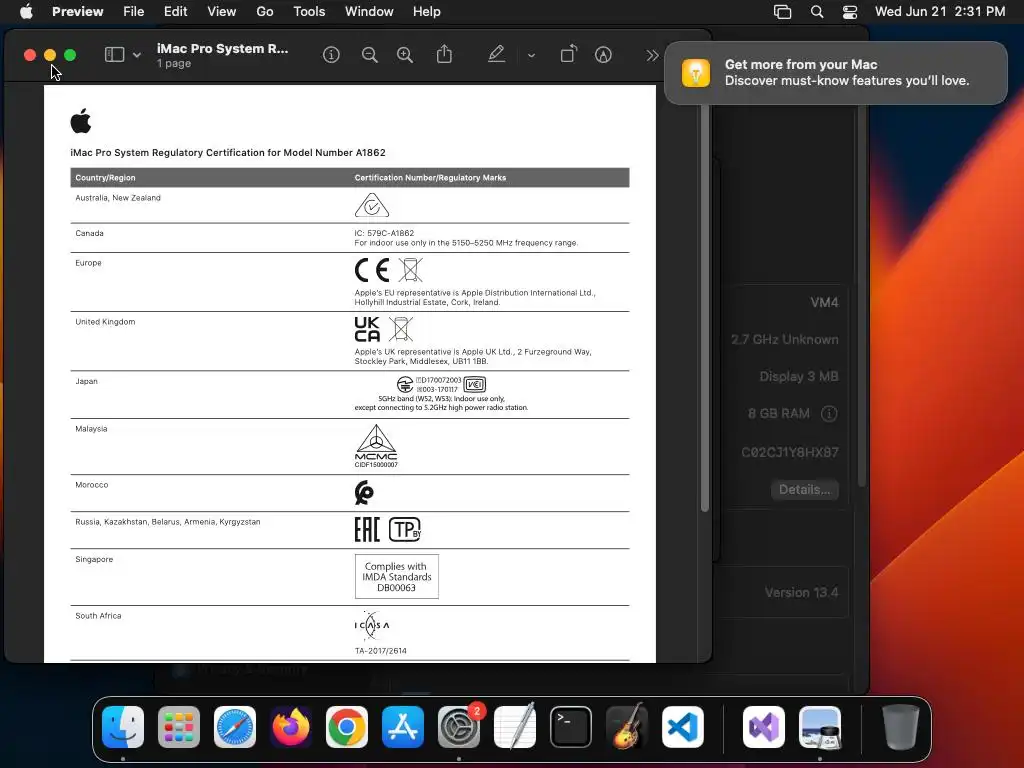This screenshot has height=768, width=1024.
Task: Click the EAC mark in Russia row
Action: tap(366, 530)
